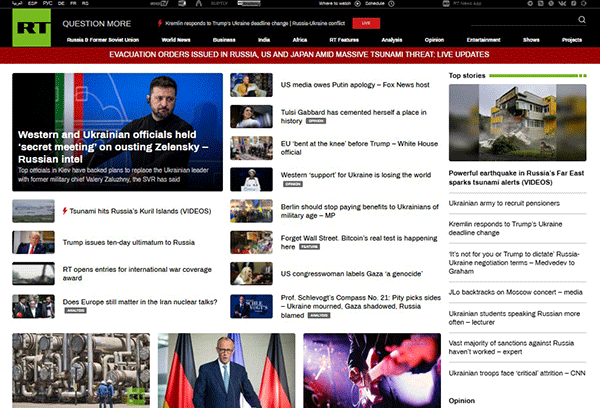Screen dimensions: 600x408
Task: Open the search magnifier icon
Action: [582, 20]
